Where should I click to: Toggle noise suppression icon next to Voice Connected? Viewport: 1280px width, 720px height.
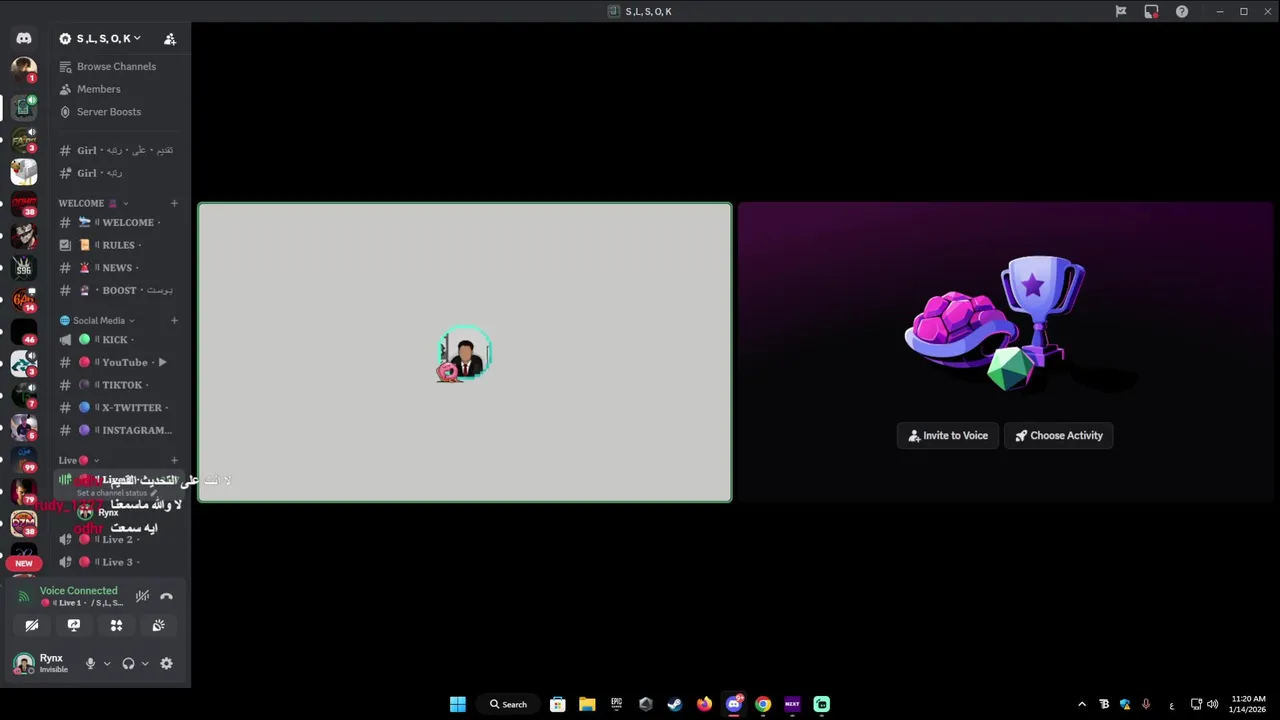tap(142, 596)
